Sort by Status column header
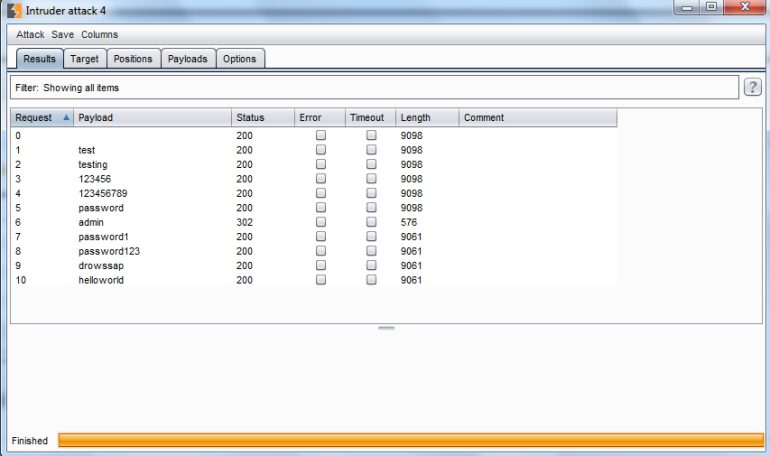 coord(262,118)
